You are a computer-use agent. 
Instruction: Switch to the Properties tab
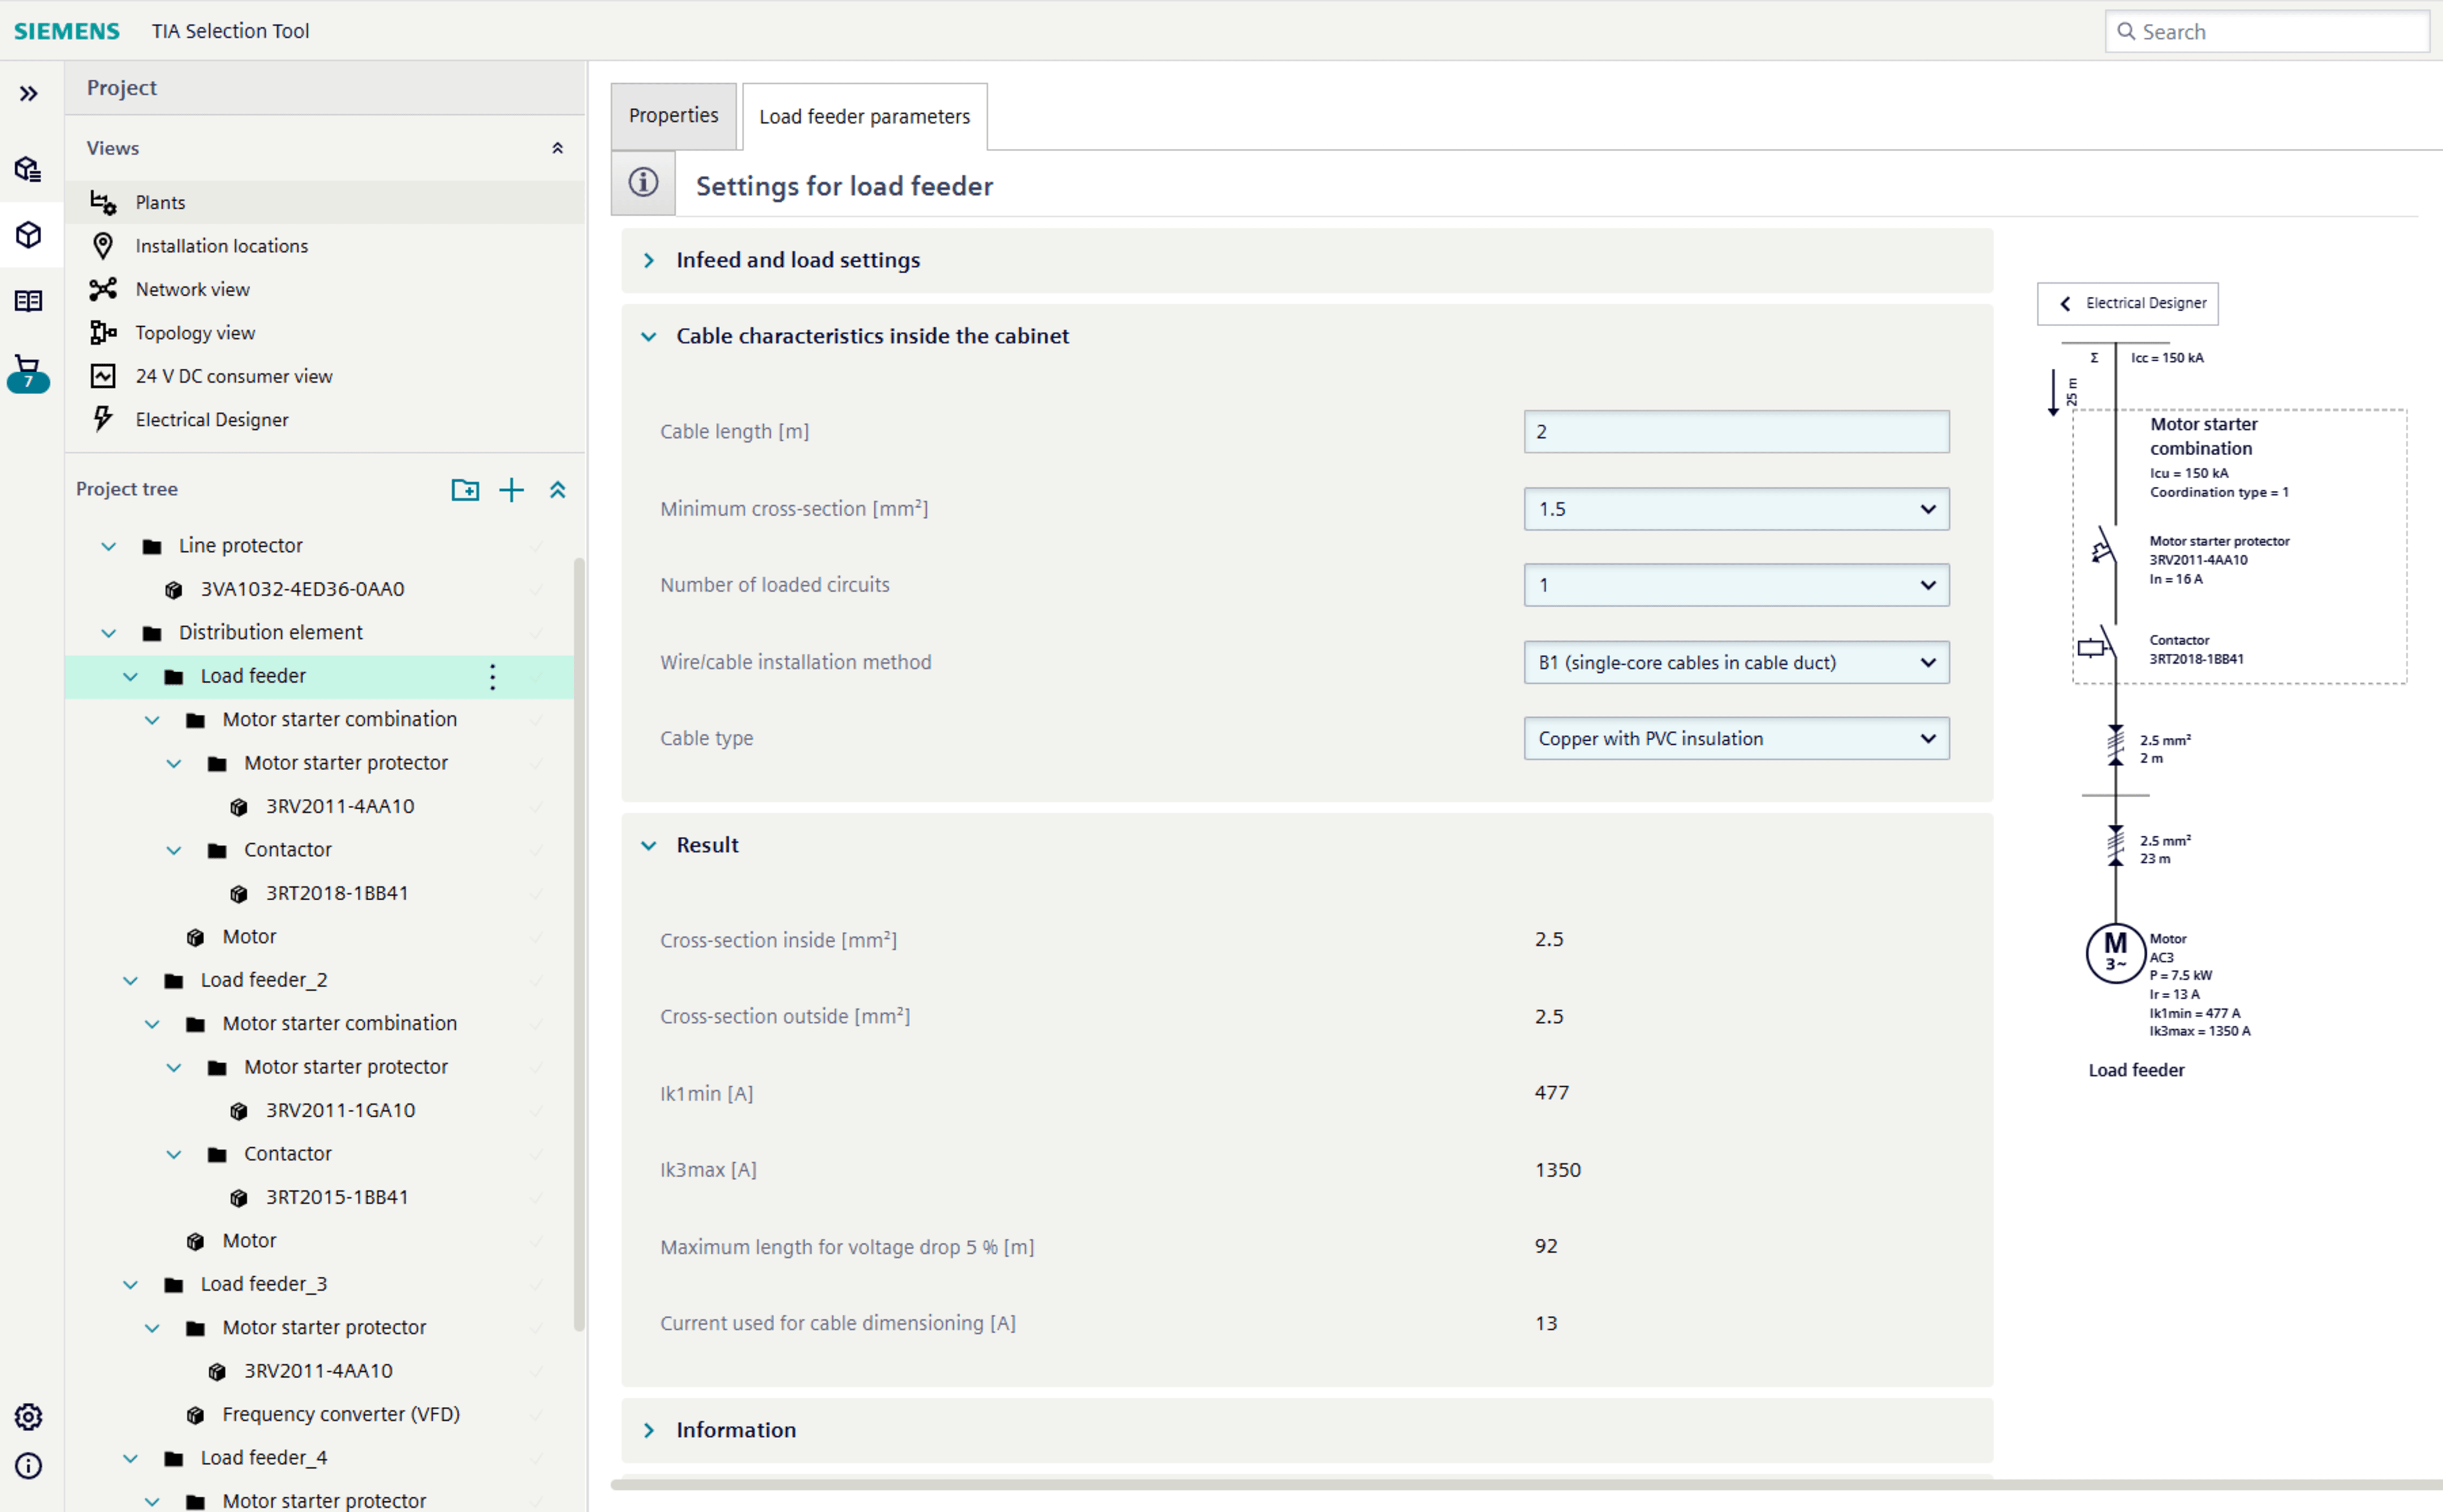(x=674, y=116)
